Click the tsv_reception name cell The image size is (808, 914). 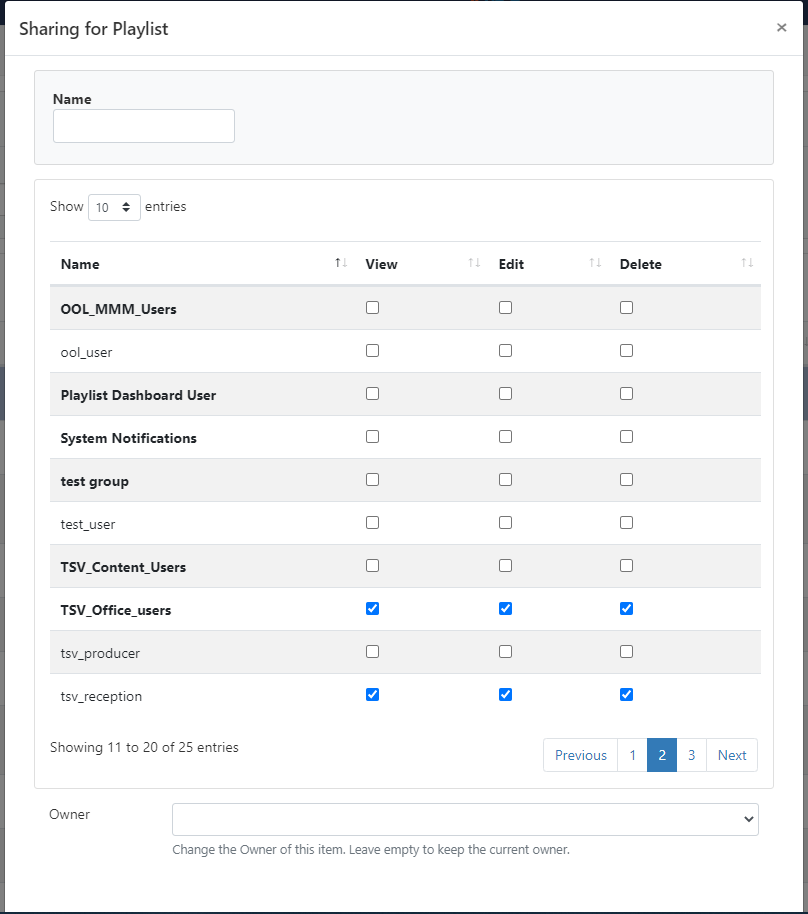101,697
